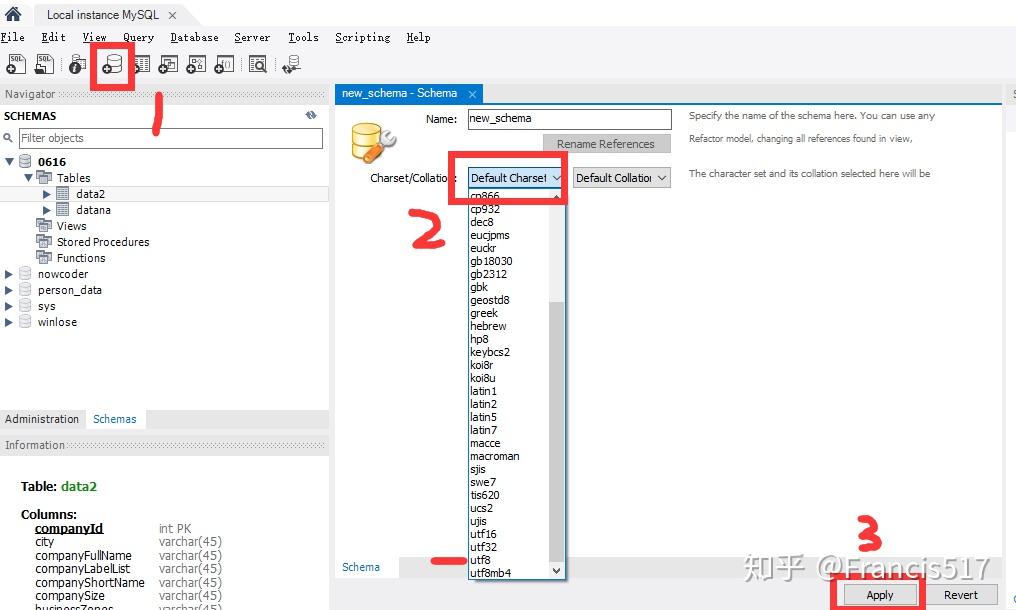
Task: Click inside the schema Name field
Action: [x=568, y=118]
